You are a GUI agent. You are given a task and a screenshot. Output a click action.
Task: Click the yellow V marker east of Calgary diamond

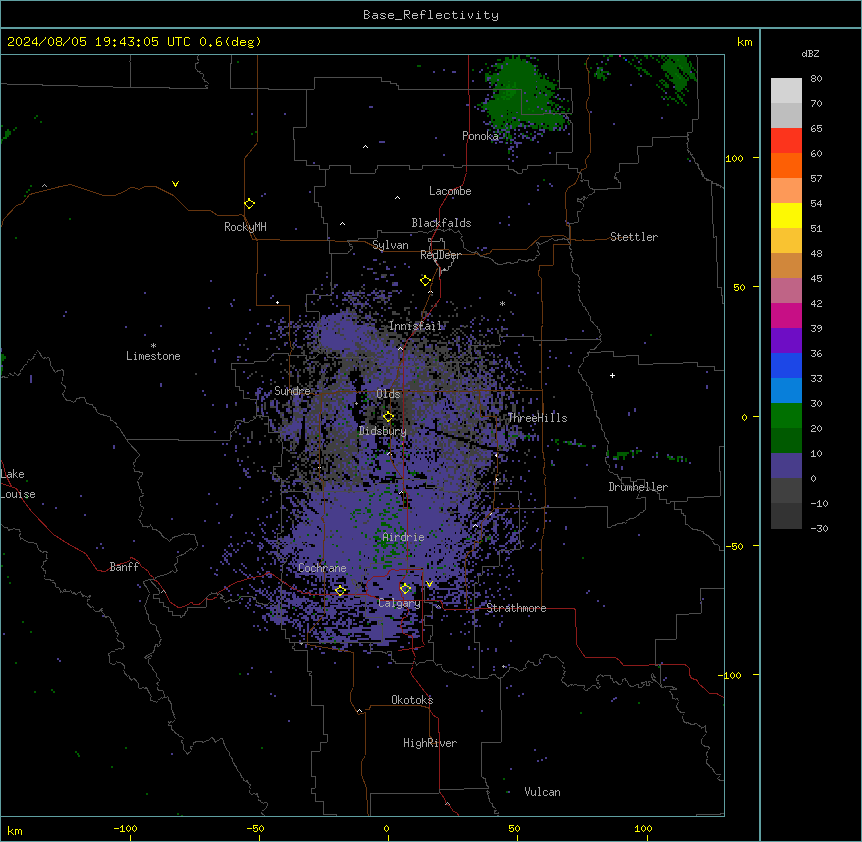click(x=429, y=584)
